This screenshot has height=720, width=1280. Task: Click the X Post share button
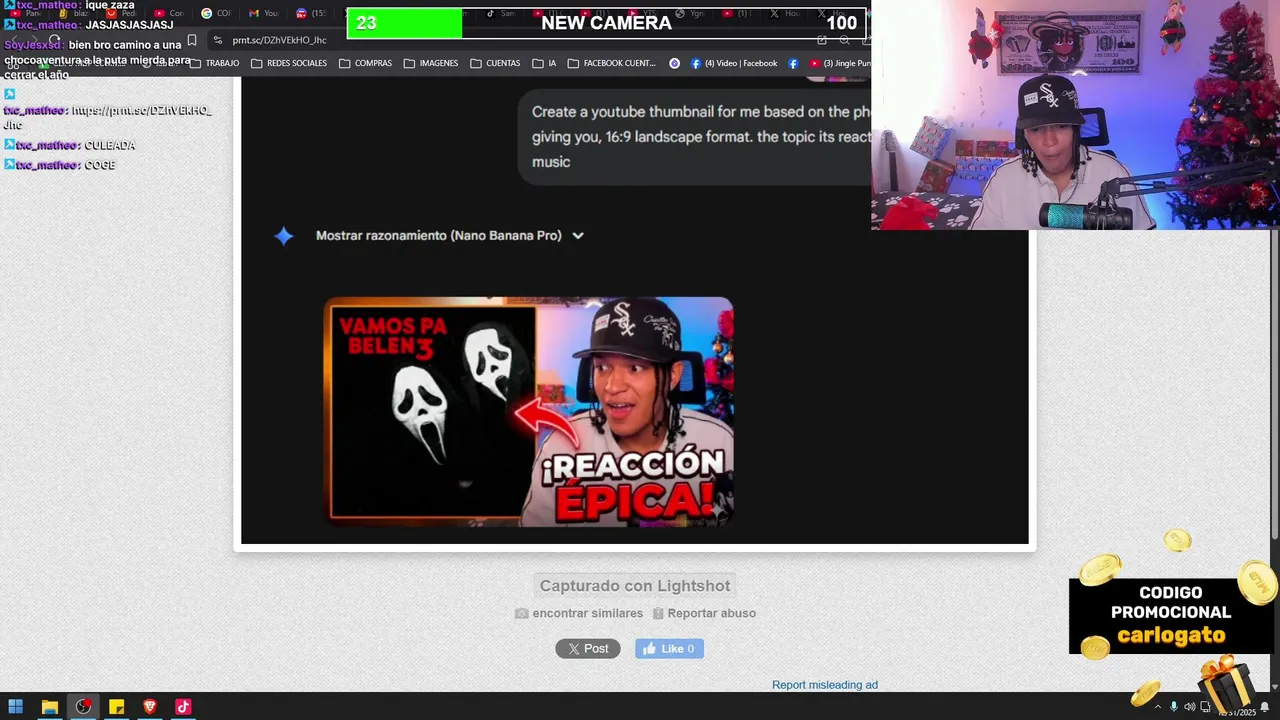point(588,649)
